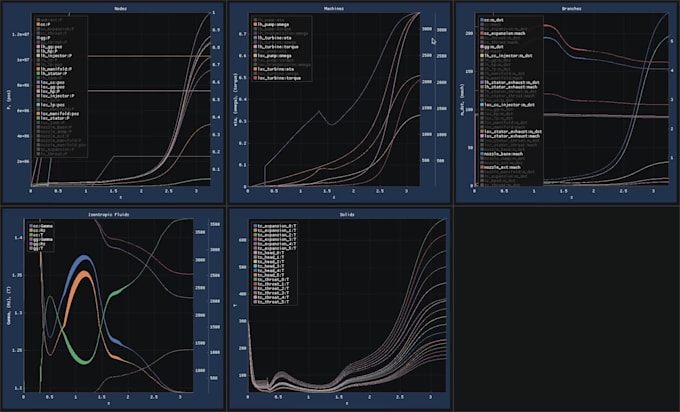Toggle gg:m_dot in Branches legend
This screenshot has width=680, height=412.
(492, 47)
